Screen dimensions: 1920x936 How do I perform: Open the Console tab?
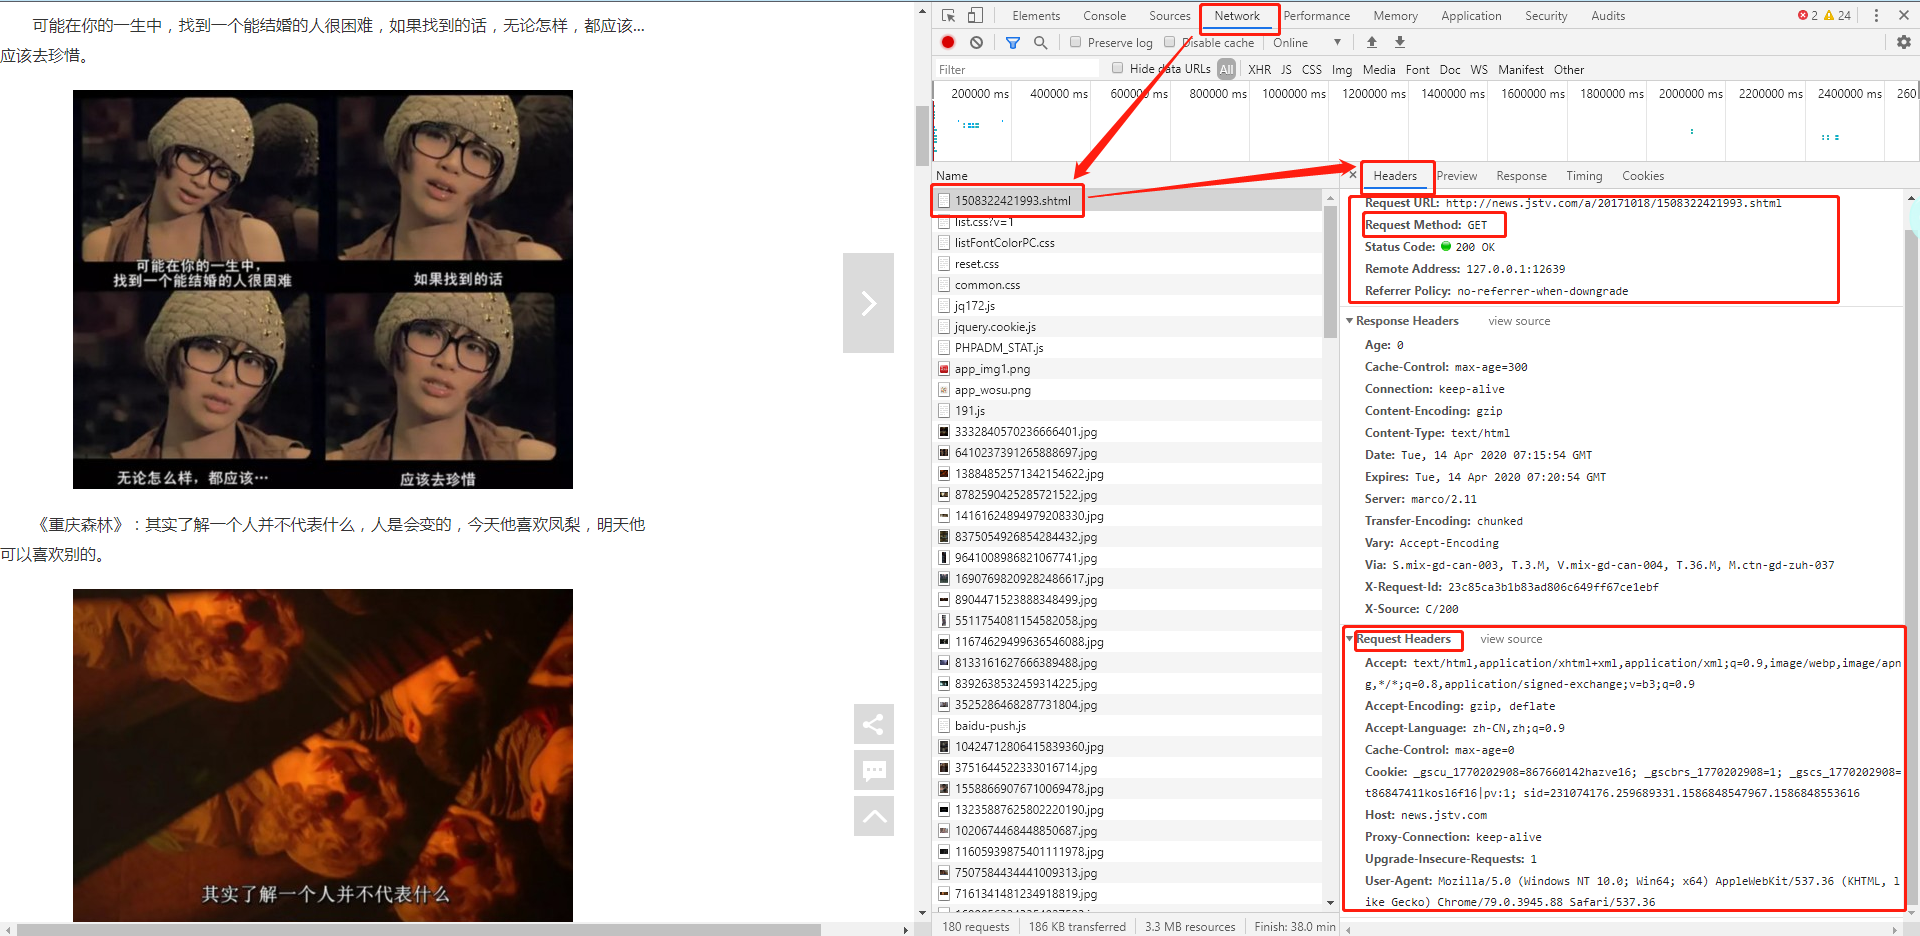1104,15
